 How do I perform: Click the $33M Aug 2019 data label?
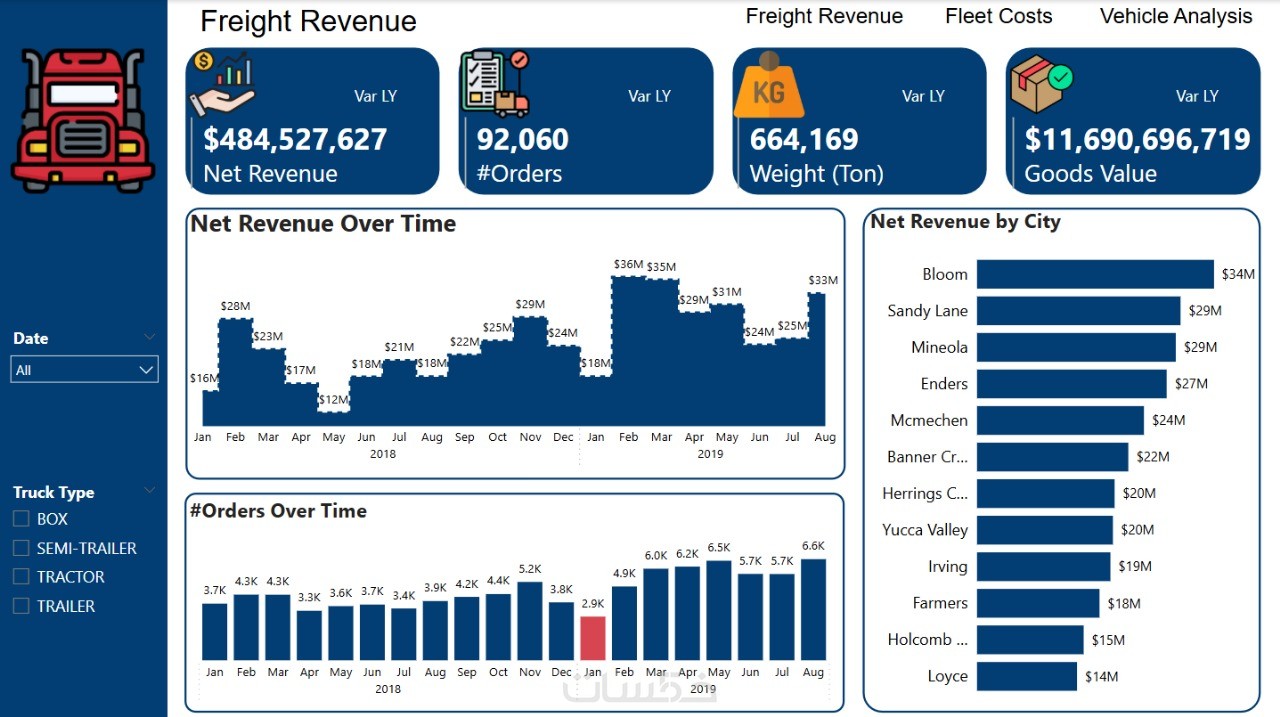823,280
